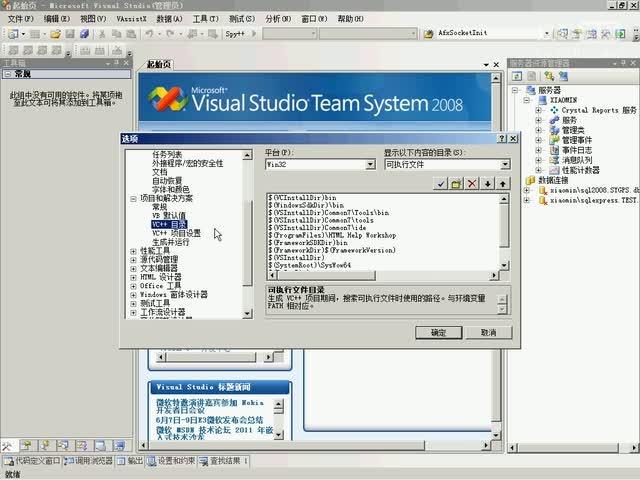Click the Redo toolbar icon

(170, 34)
